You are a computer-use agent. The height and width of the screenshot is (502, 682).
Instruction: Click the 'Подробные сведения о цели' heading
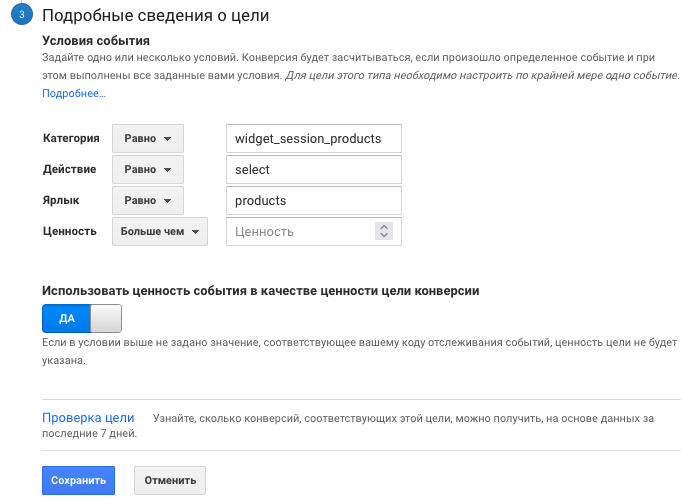(155, 17)
